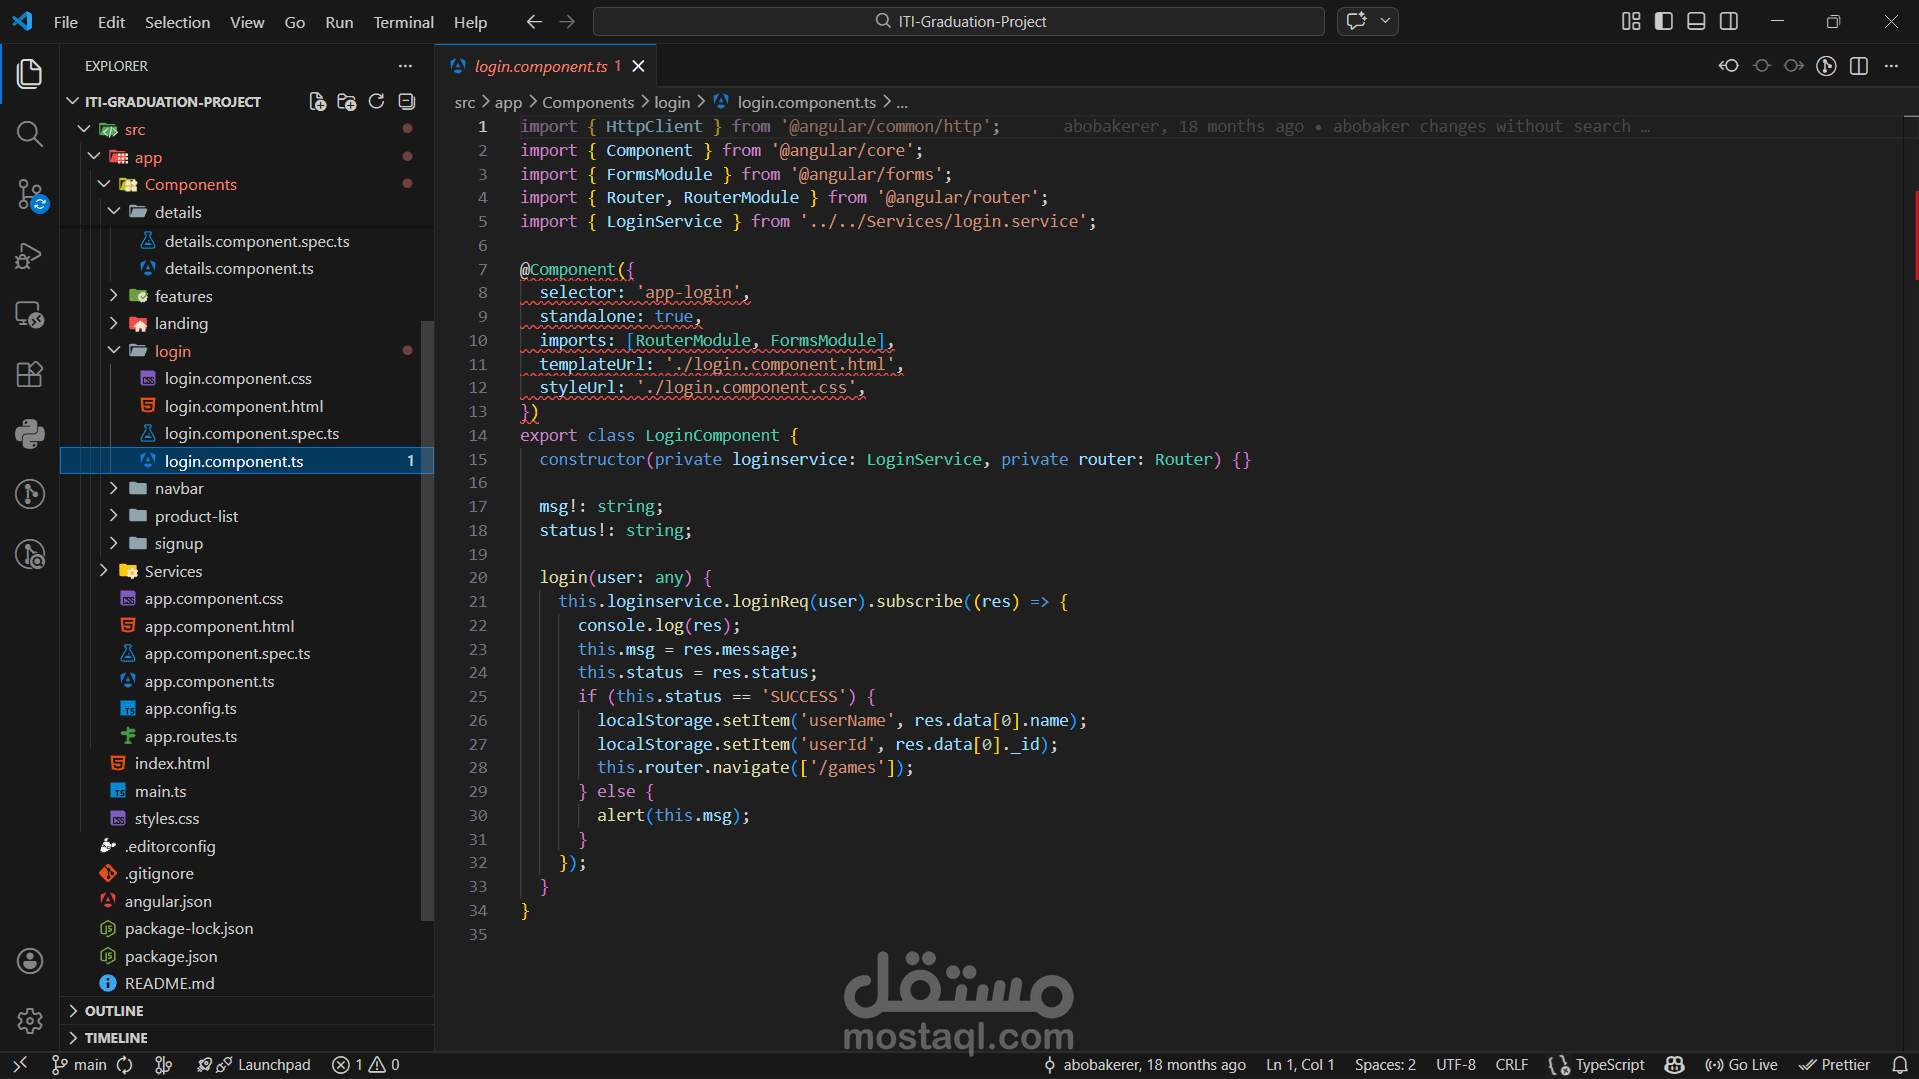Viewport: 1919px width, 1079px height.
Task: Refresh the explorer tree
Action: (376, 102)
